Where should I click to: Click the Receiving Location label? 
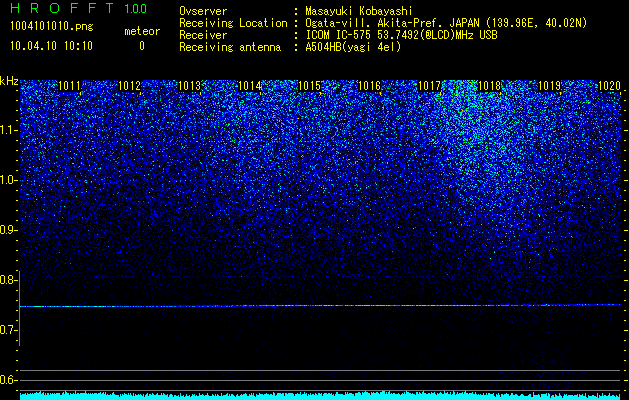pos(233,23)
